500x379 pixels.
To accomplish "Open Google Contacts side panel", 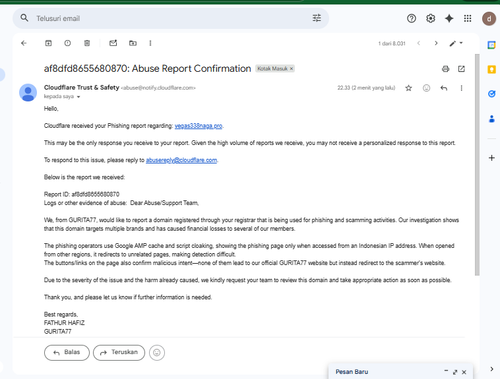I will click(492, 119).
